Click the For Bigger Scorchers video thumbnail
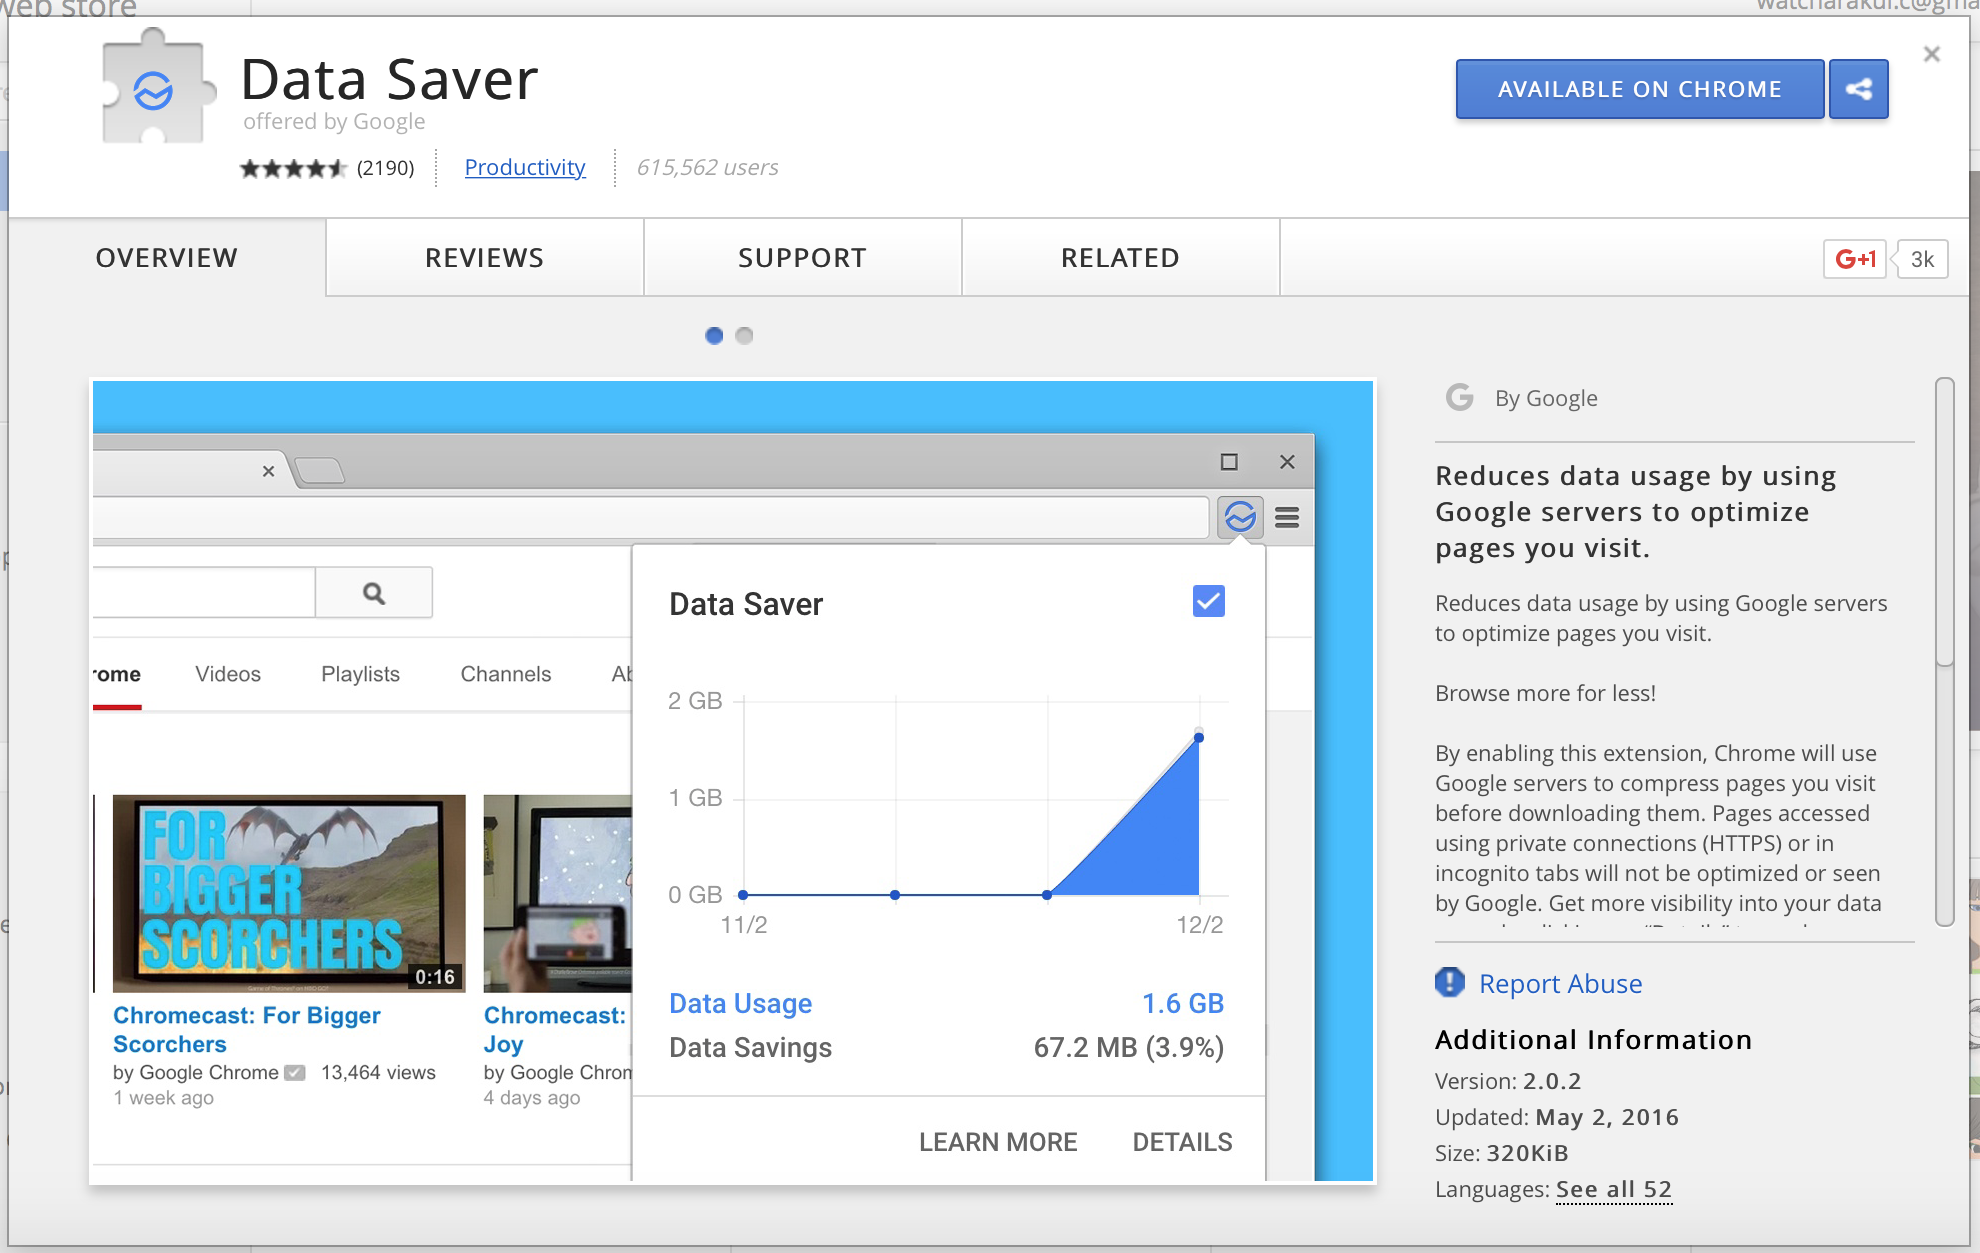Screen dimensions: 1980x1253 [x=289, y=893]
